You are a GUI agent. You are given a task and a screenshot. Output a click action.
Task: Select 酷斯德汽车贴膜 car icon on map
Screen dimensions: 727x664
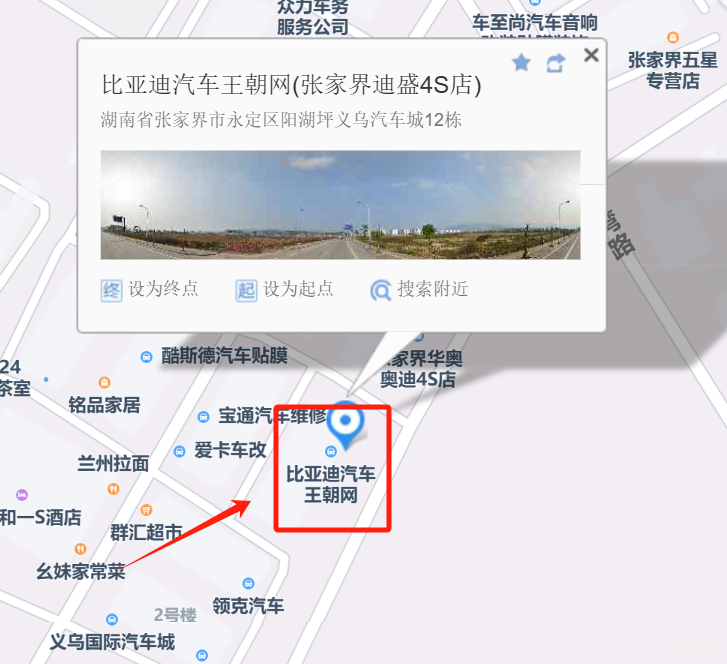[x=146, y=357]
